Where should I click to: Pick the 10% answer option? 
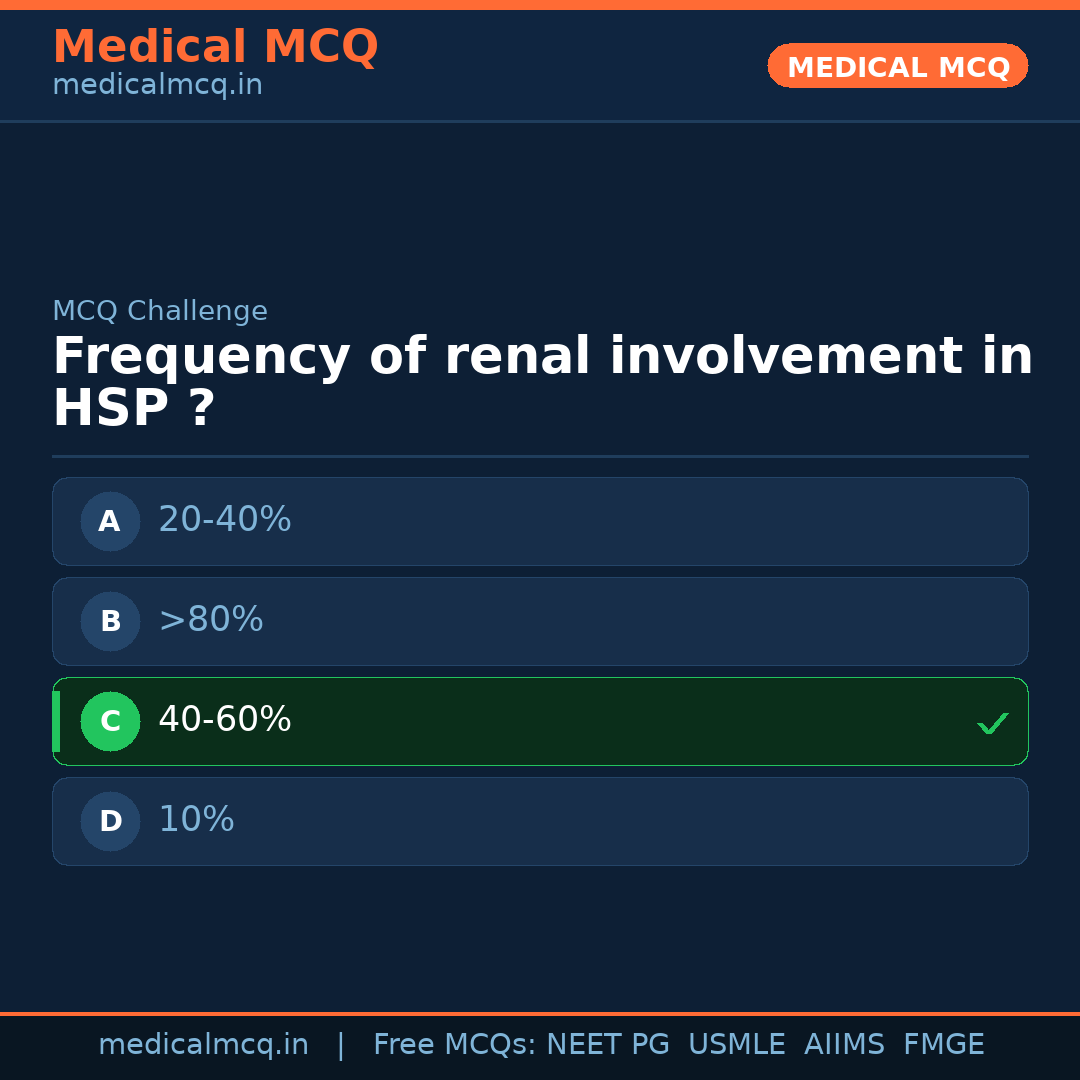click(196, 820)
